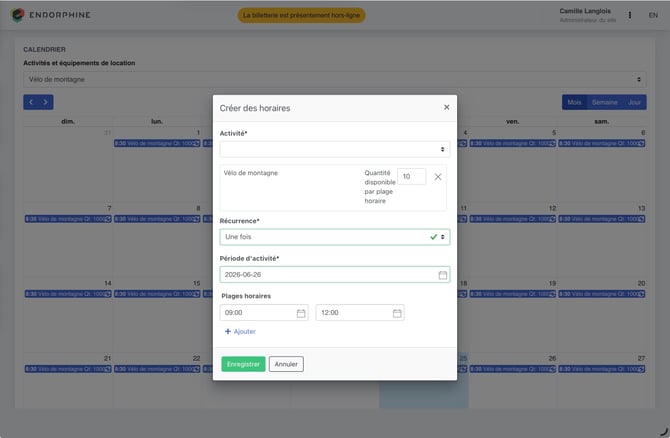Open the Vélo de montagne event on day 6
670x438 pixels.
(602, 144)
